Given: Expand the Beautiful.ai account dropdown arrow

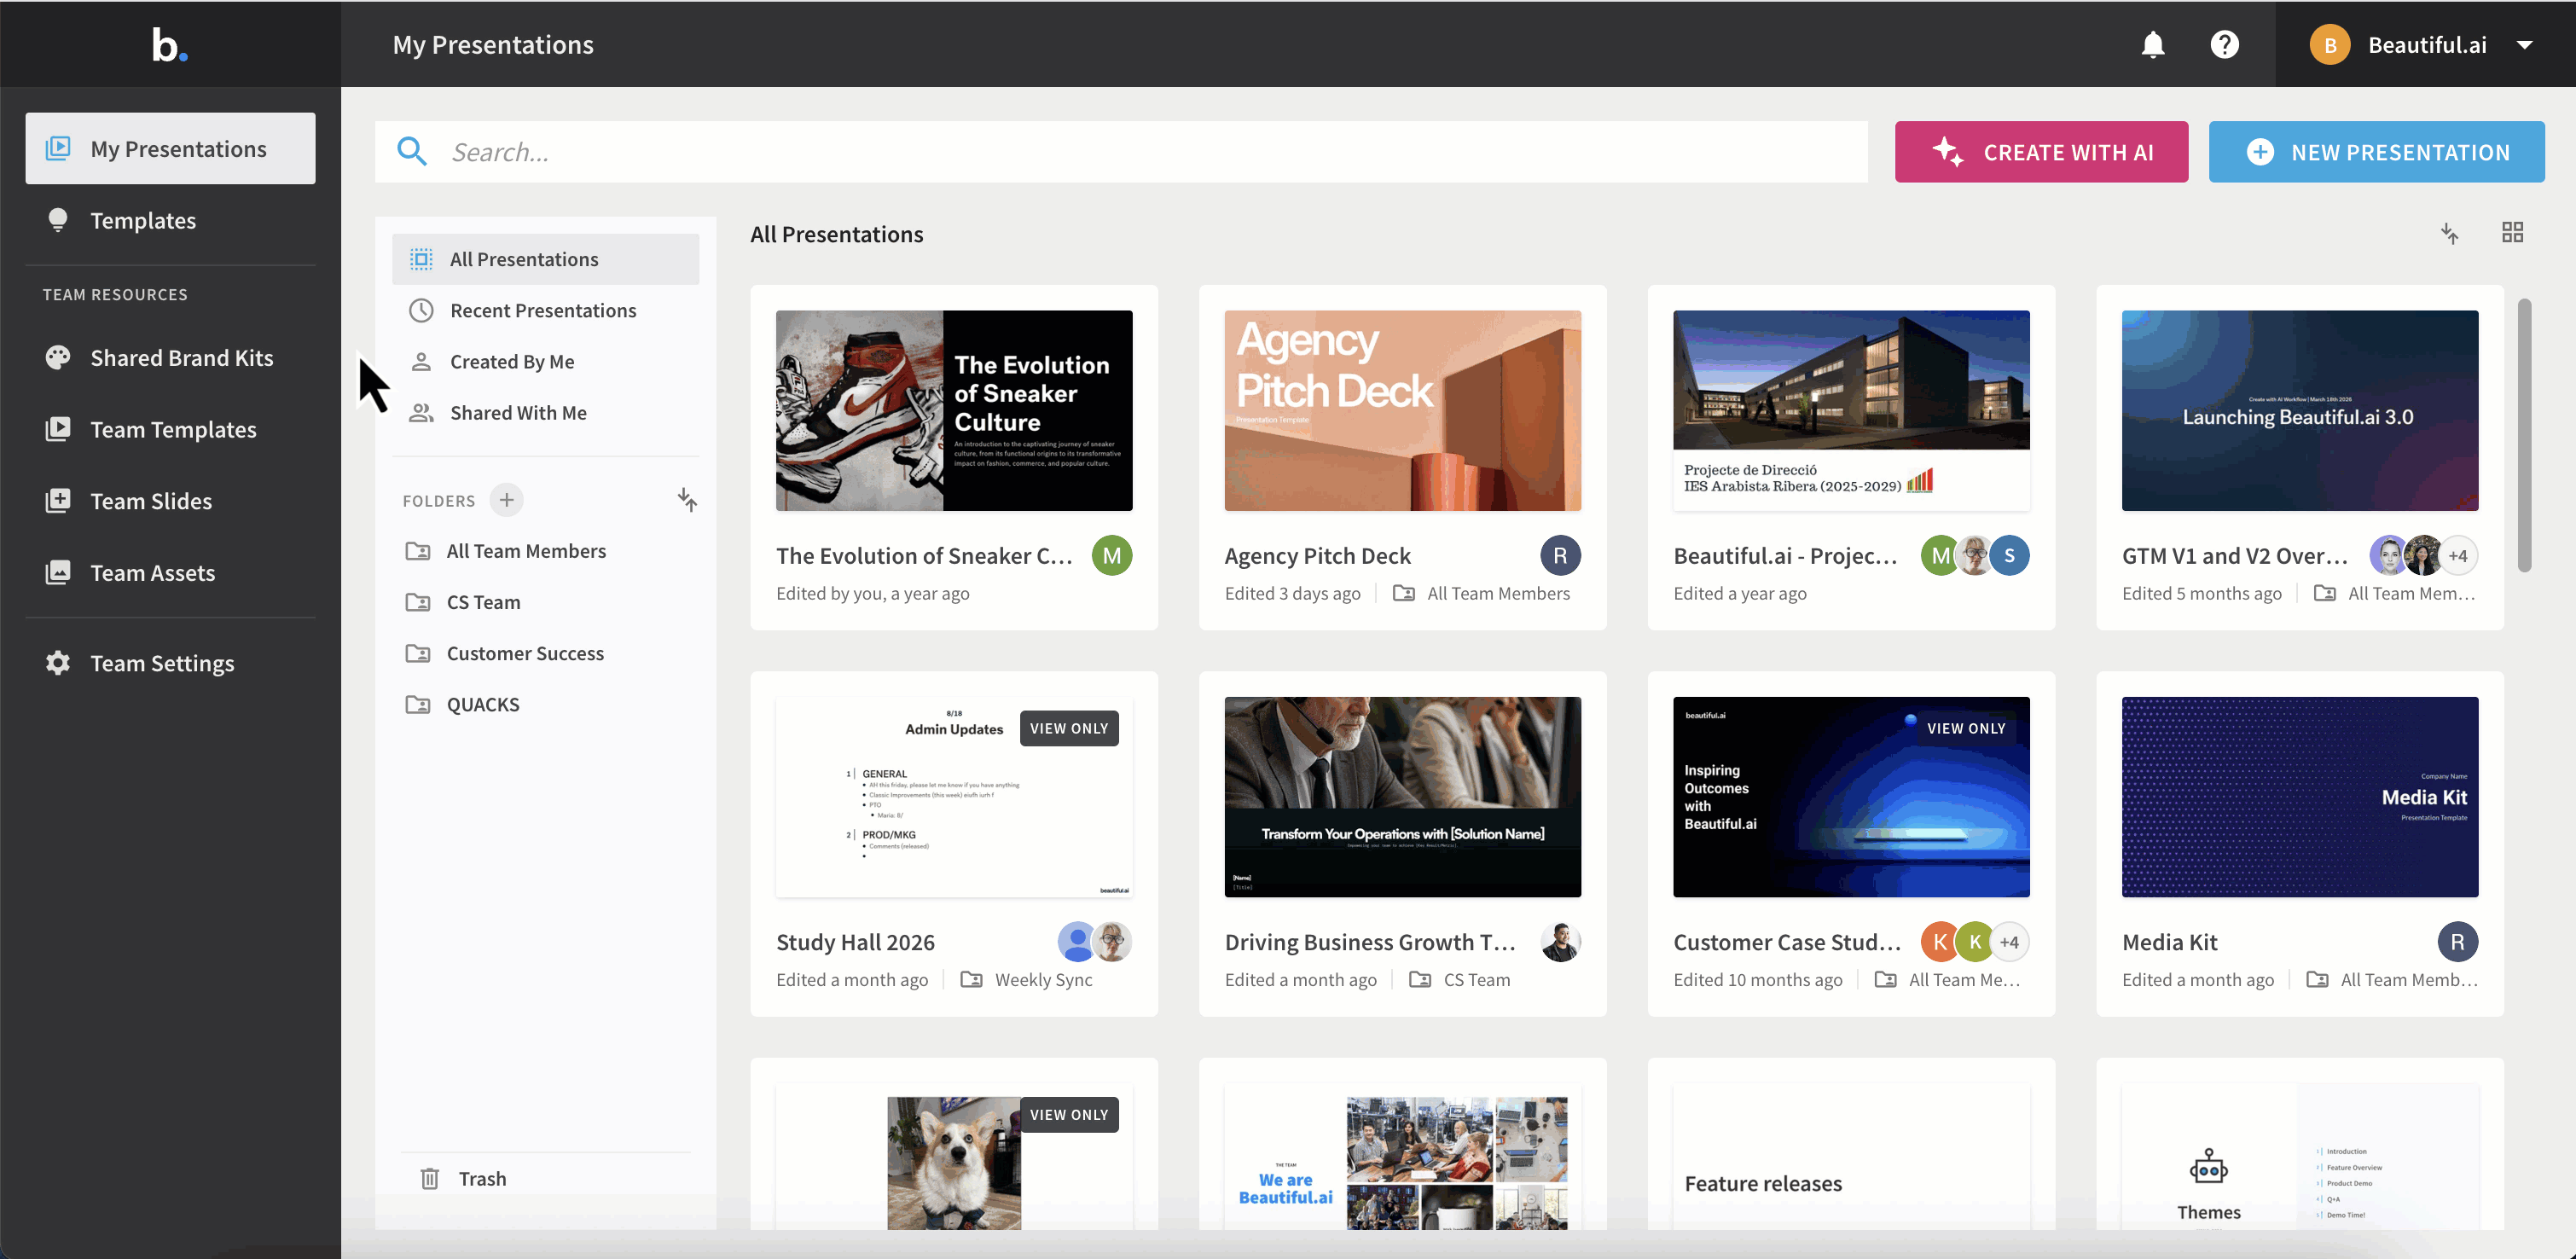Looking at the screenshot, I should (2524, 45).
